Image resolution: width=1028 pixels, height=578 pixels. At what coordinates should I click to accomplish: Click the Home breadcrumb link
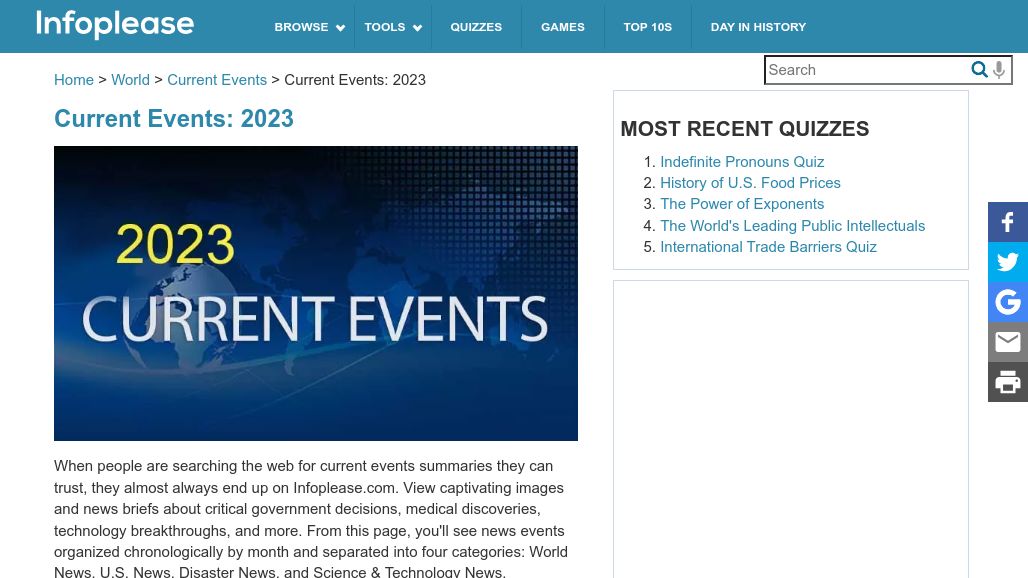[74, 80]
